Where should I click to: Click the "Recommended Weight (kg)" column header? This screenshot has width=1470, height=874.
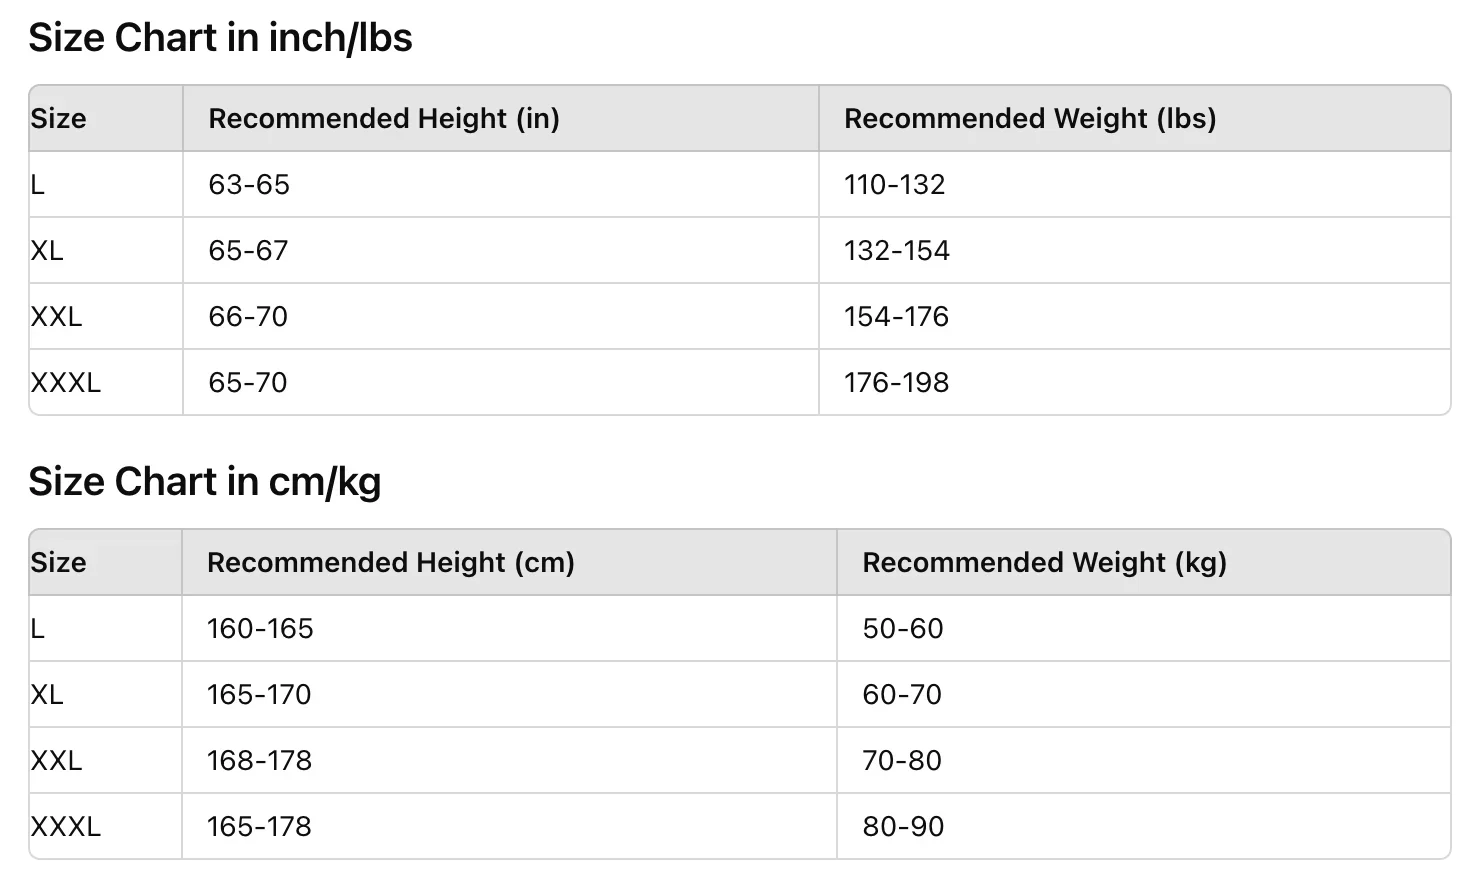click(x=1044, y=563)
